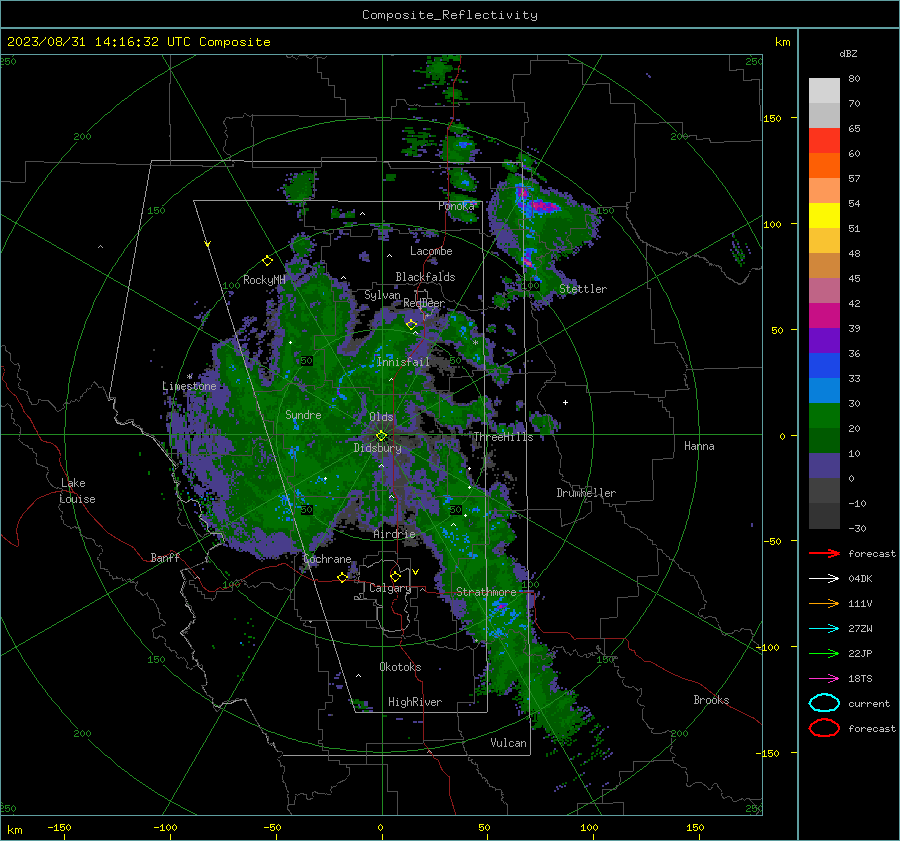This screenshot has width=900, height=841.
Task: Click the magenta 18TS arrow icon
Action: [824, 679]
